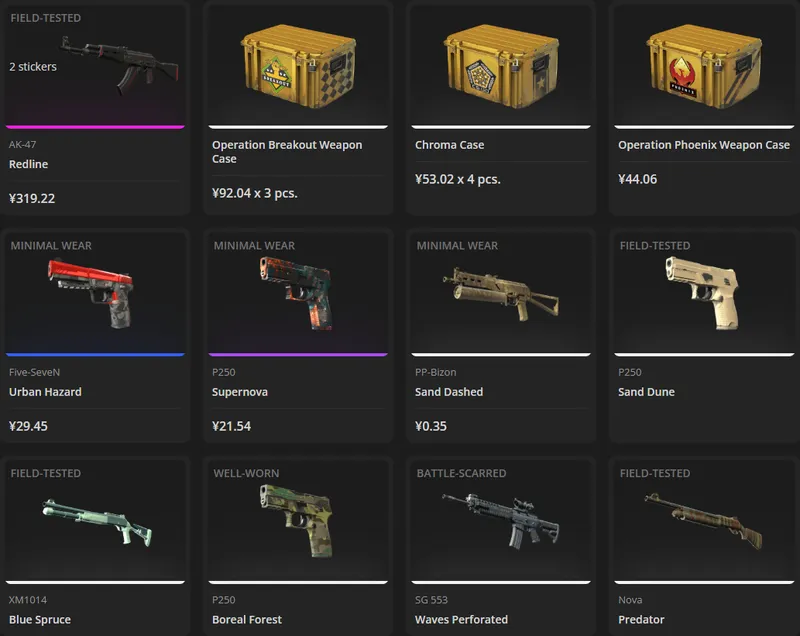The width and height of the screenshot is (800, 636).
Task: Select the P250 Sand Dune pistol image
Action: (703, 293)
